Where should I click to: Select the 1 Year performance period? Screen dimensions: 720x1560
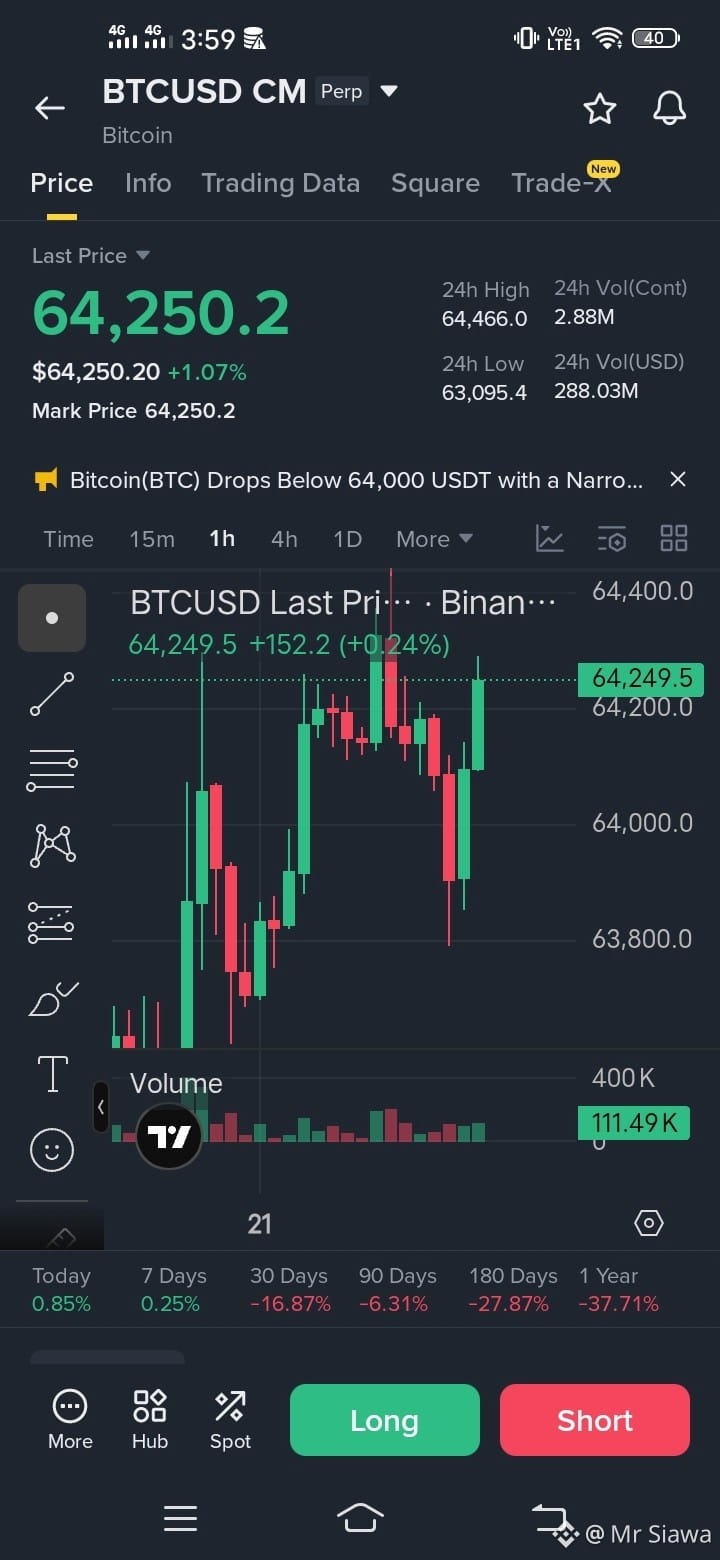(618, 1289)
